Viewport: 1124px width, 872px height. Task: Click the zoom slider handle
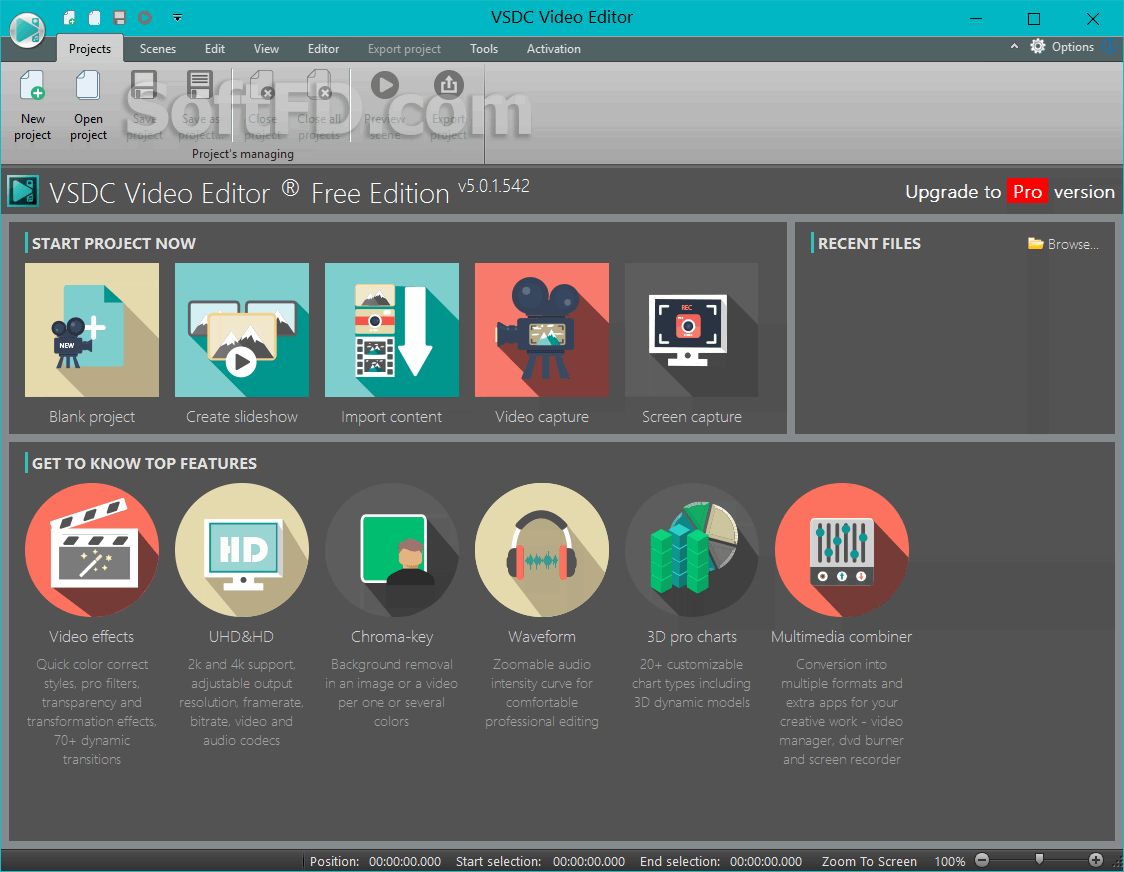tap(1039, 859)
